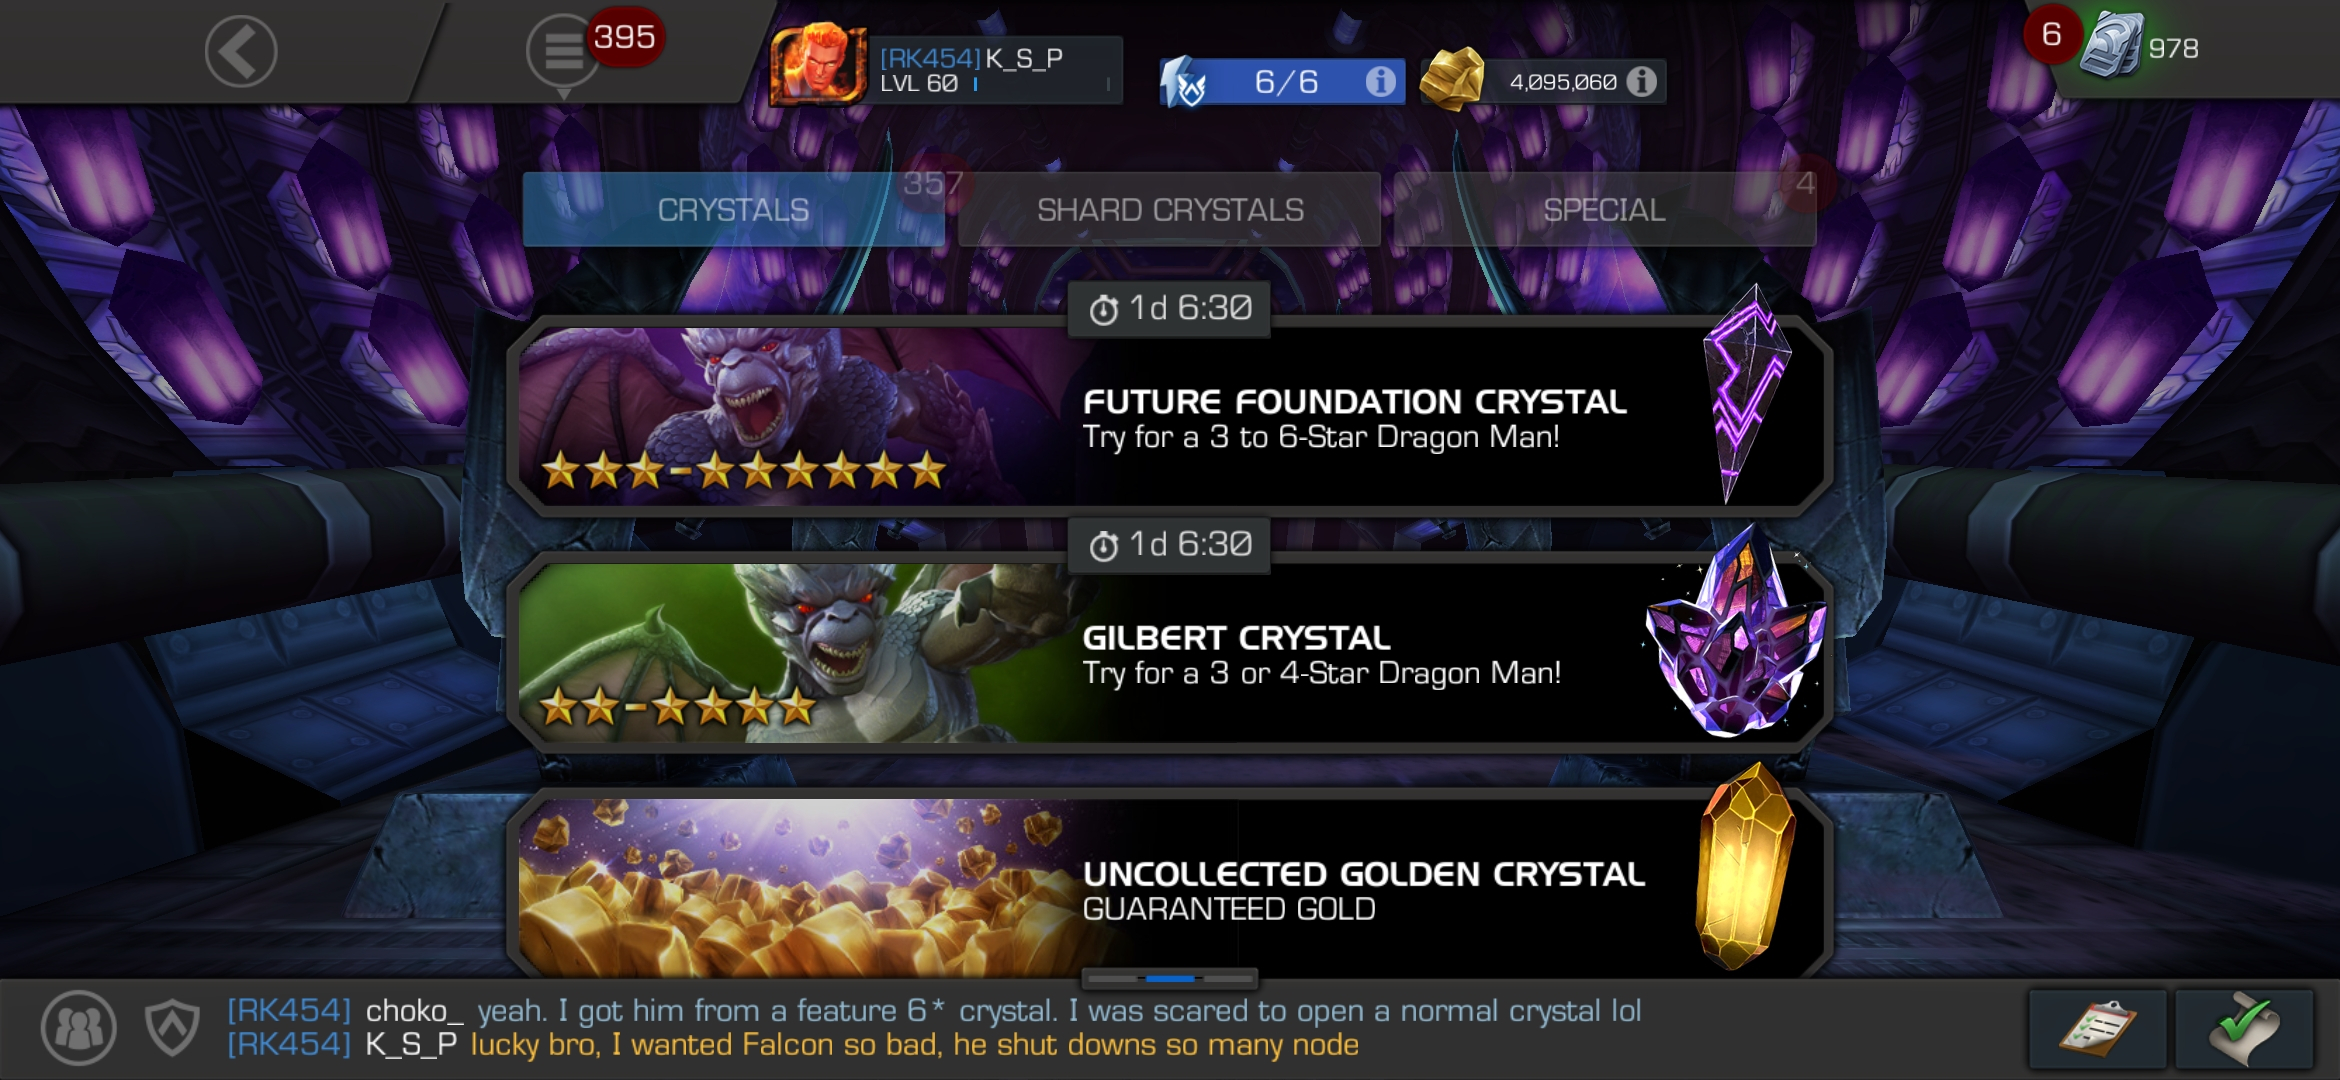Open gold info beside 4,095,060
This screenshot has width=2340, height=1080.
(1641, 82)
